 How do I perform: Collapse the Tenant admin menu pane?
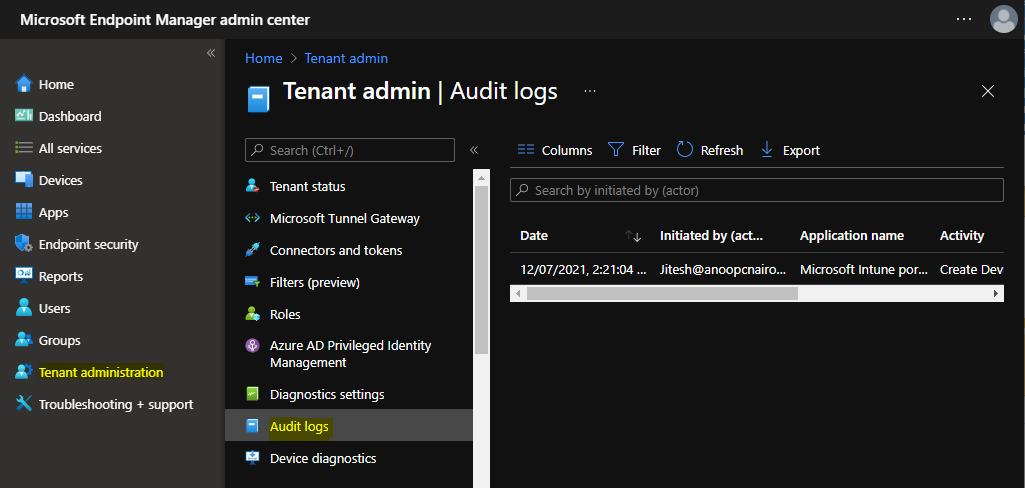474,150
